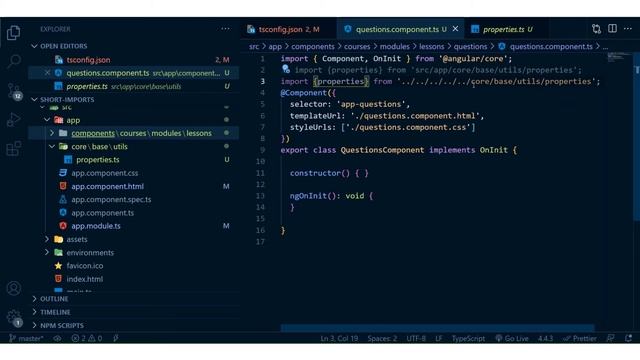Open the Run and Debug view
The image size is (640, 360).
13,120
